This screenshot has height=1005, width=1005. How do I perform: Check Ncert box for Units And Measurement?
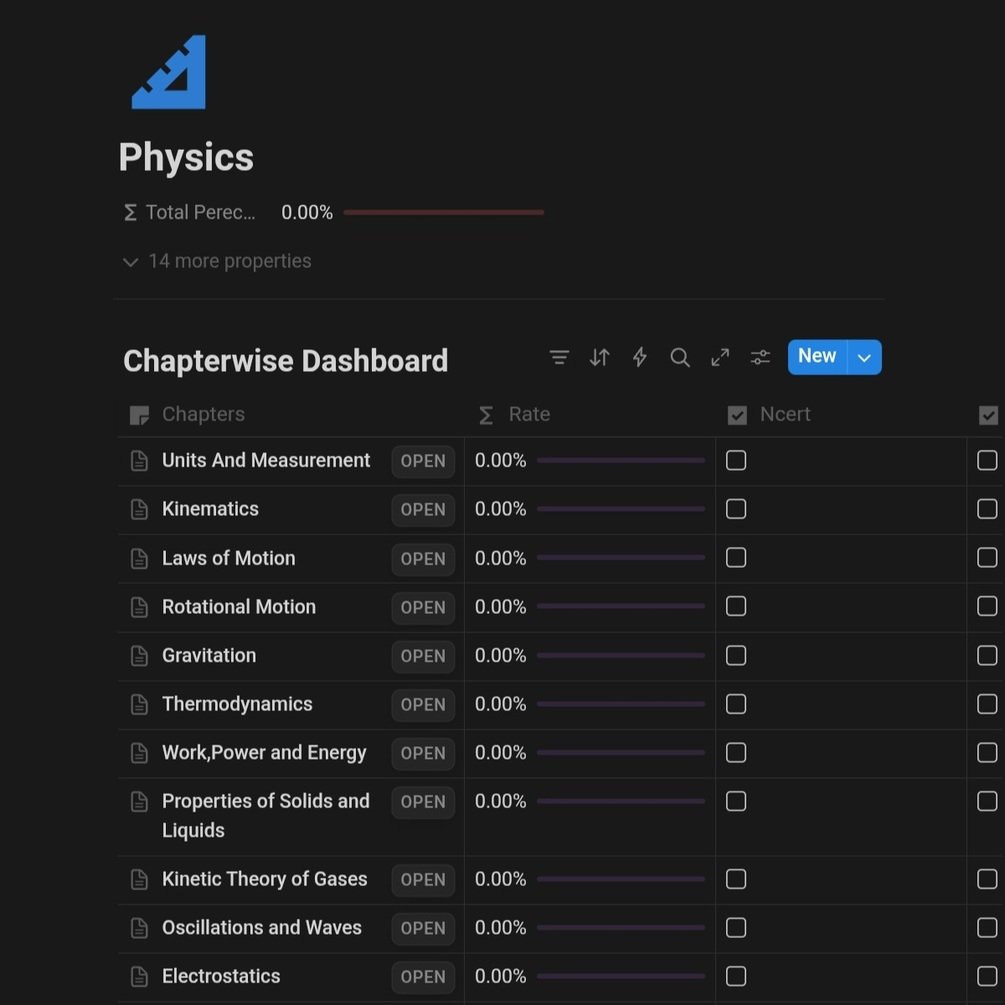(736, 461)
